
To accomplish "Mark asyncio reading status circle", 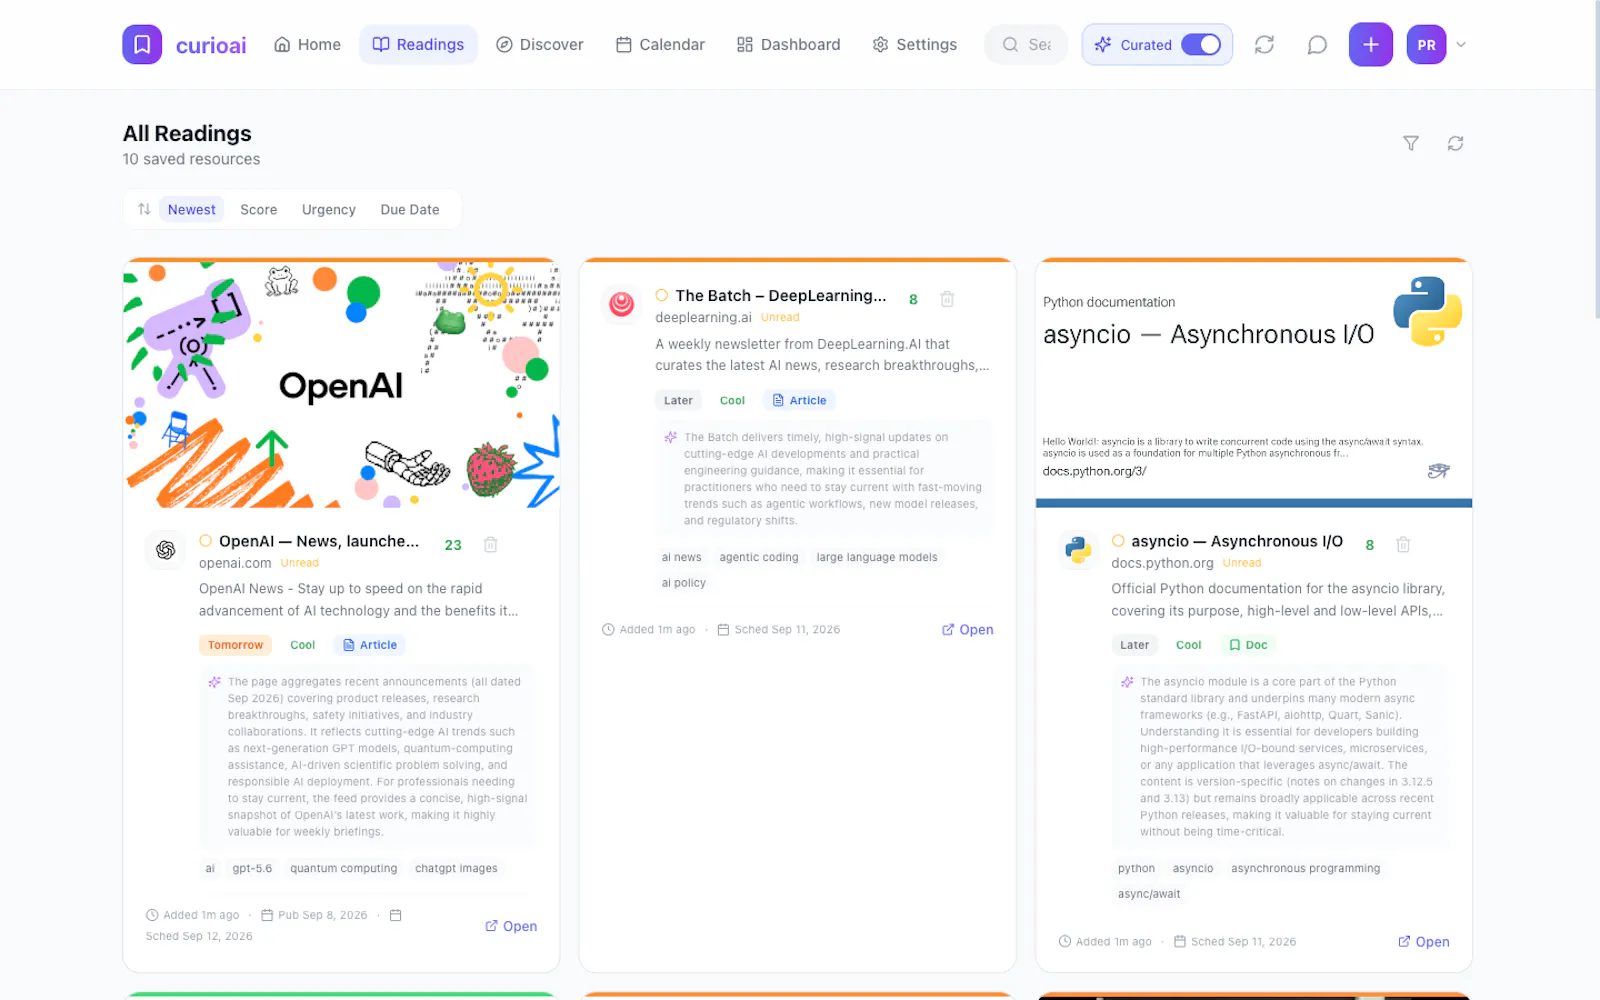I will 1118,541.
